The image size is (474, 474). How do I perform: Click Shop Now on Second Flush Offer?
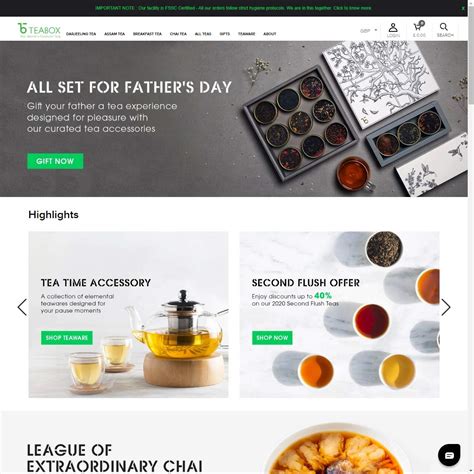(x=272, y=338)
